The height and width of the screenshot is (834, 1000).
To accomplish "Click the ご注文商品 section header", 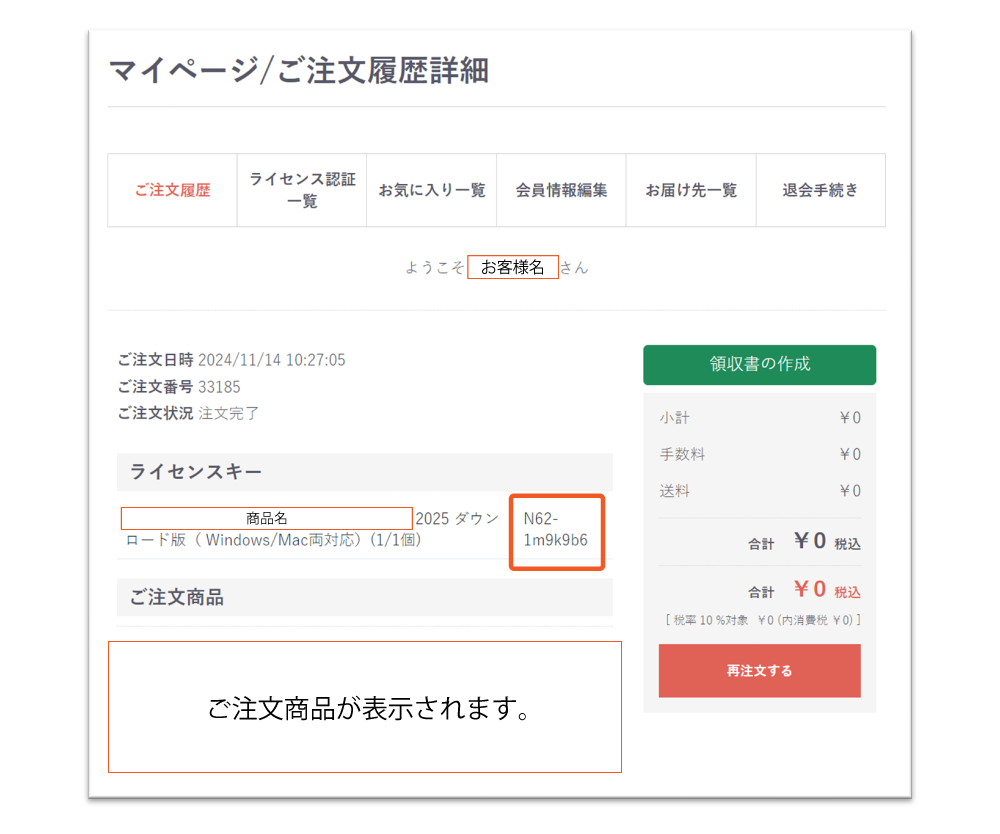I will point(365,597).
